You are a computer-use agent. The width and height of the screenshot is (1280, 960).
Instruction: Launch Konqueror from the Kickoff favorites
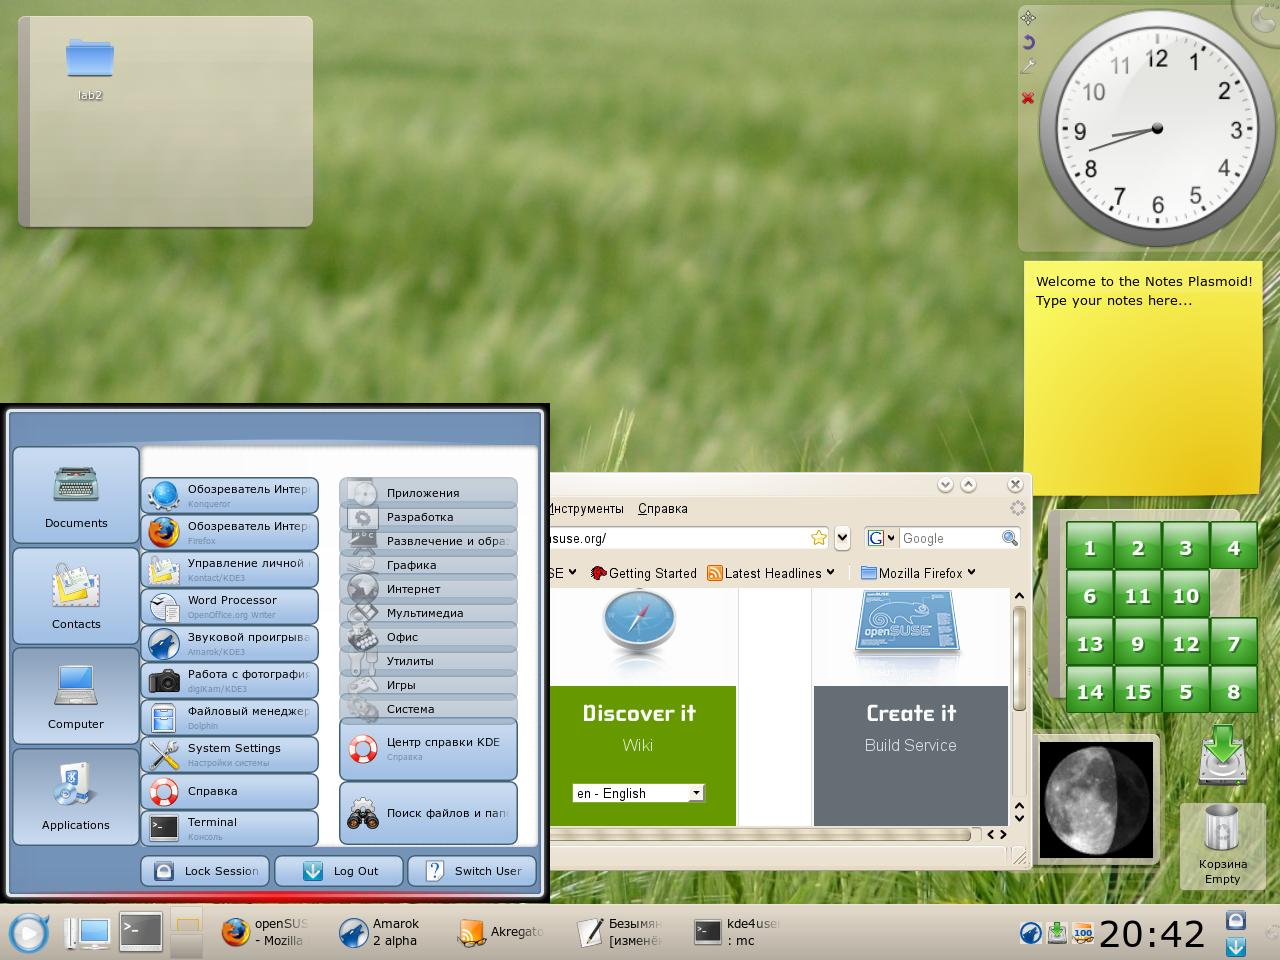pyautogui.click(x=230, y=496)
